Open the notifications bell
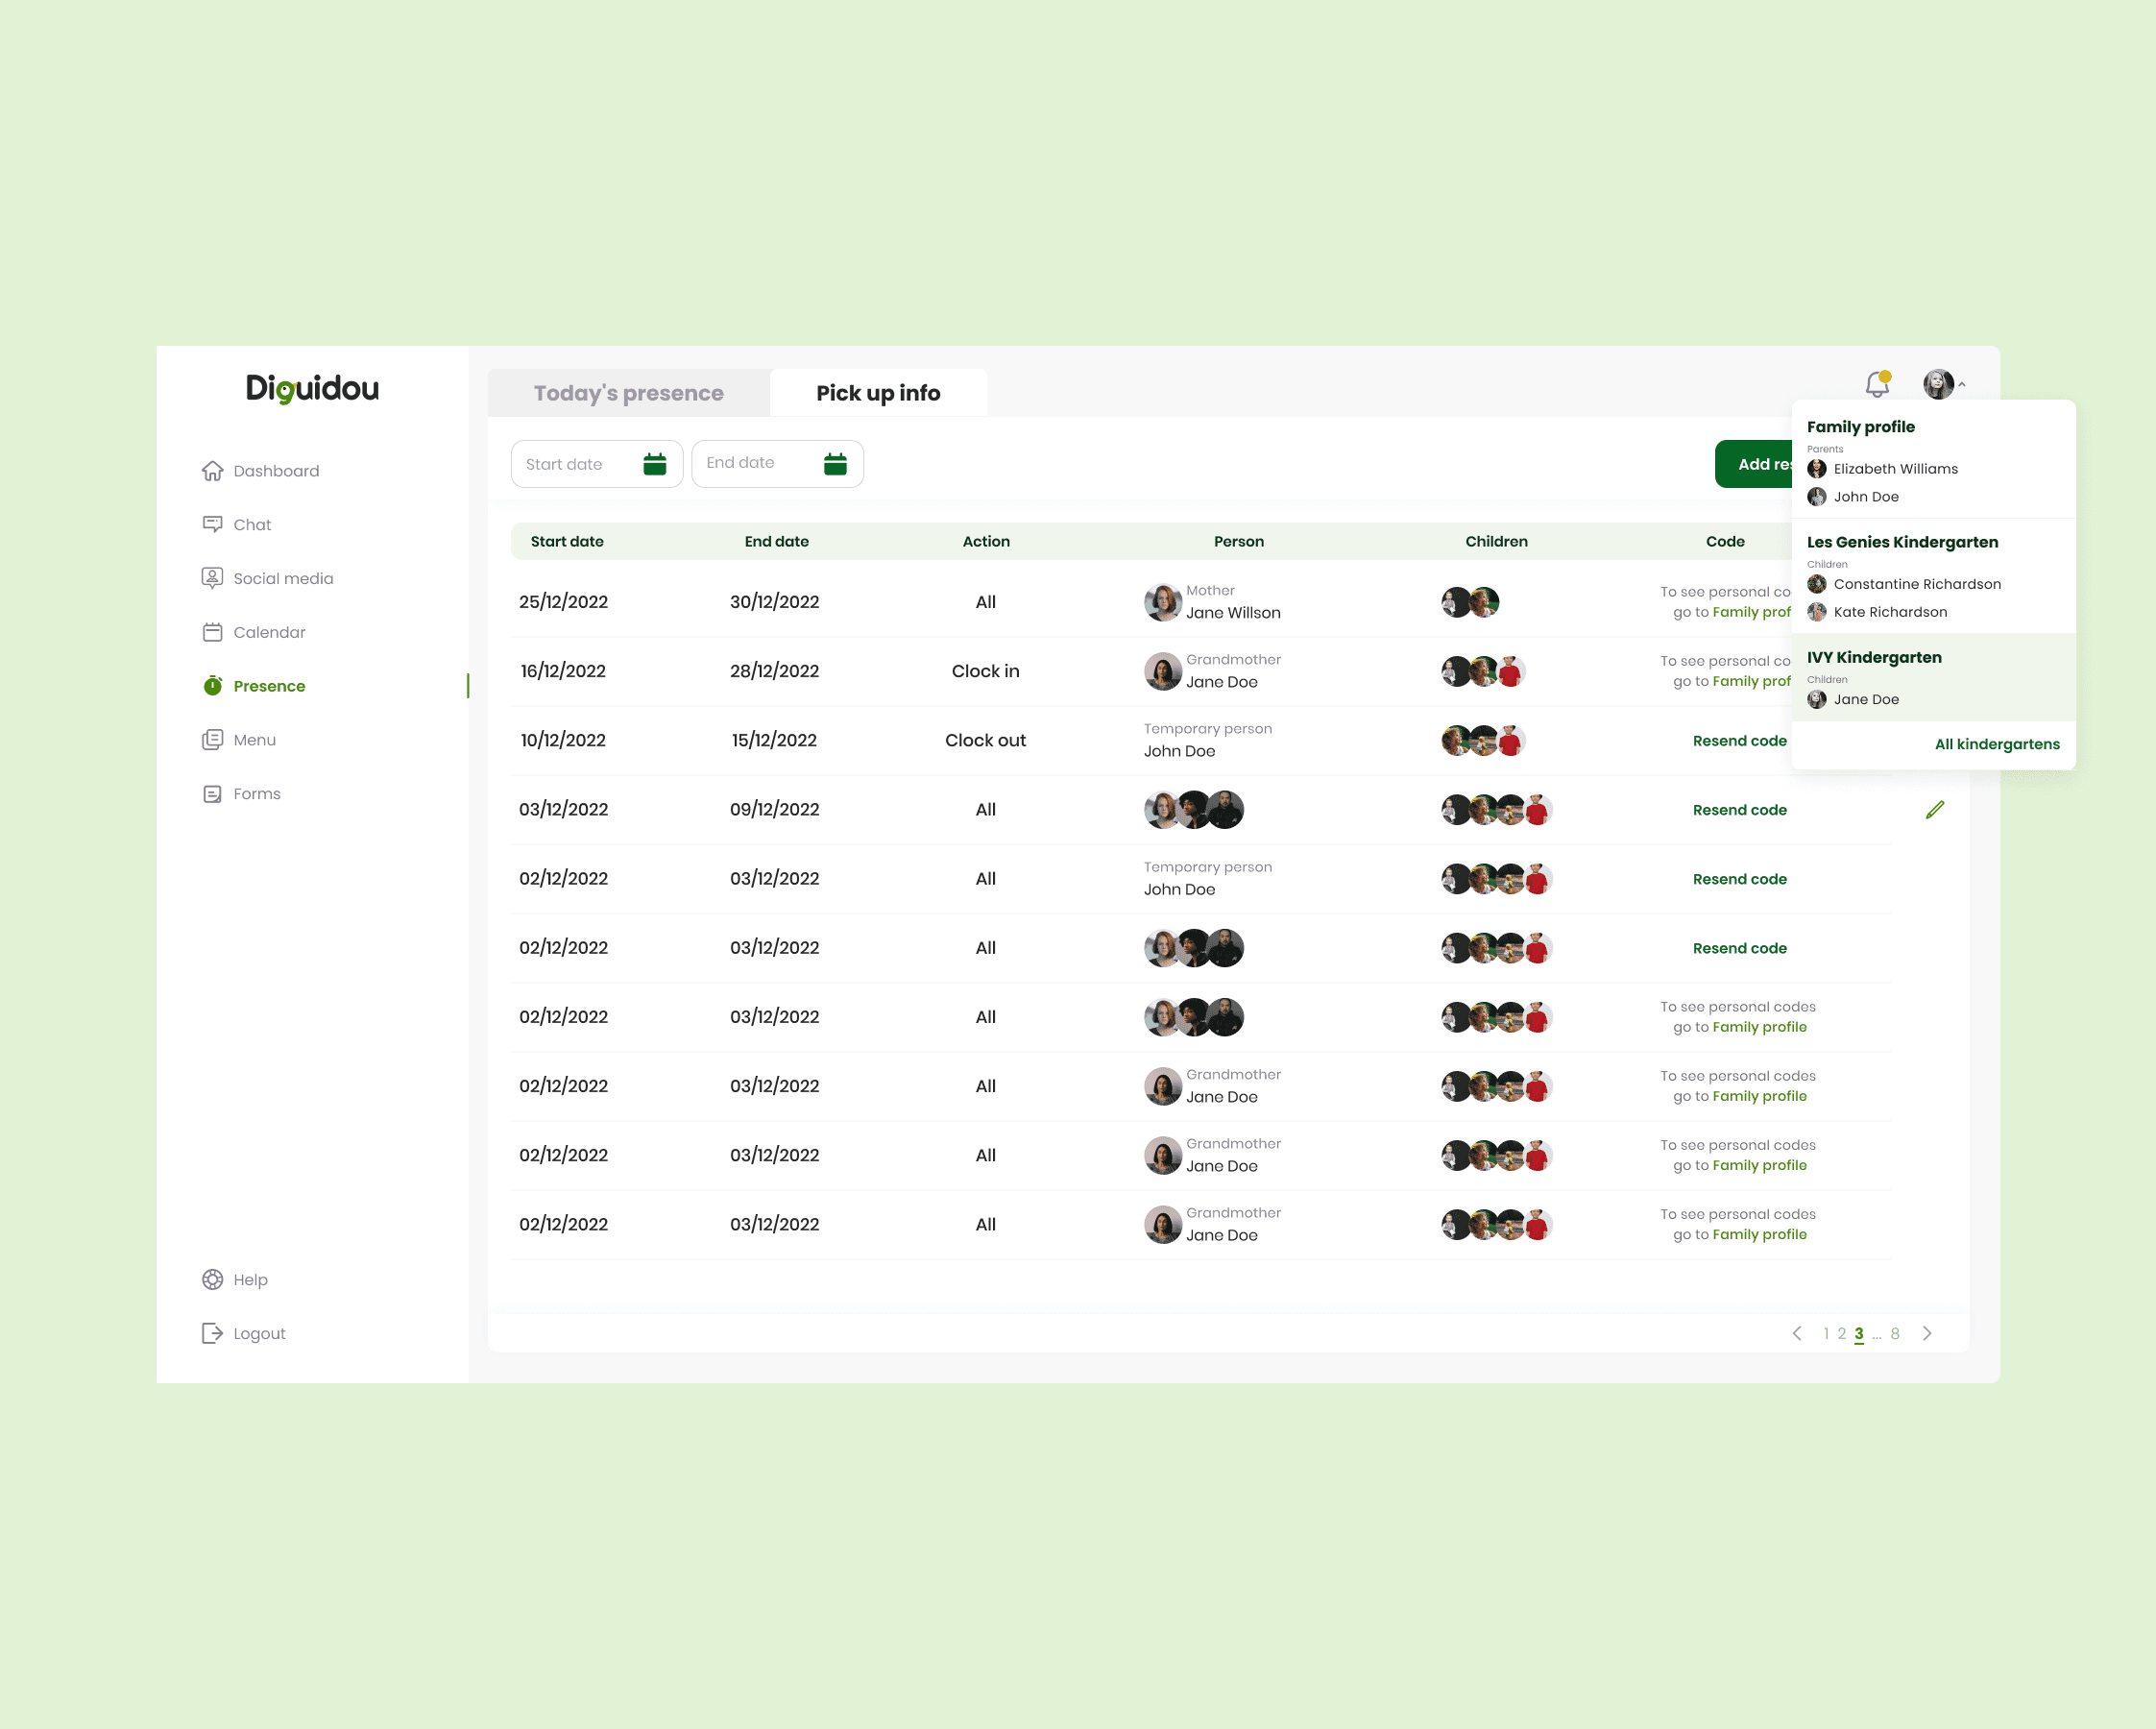The width and height of the screenshot is (2156, 1729). (x=1878, y=383)
